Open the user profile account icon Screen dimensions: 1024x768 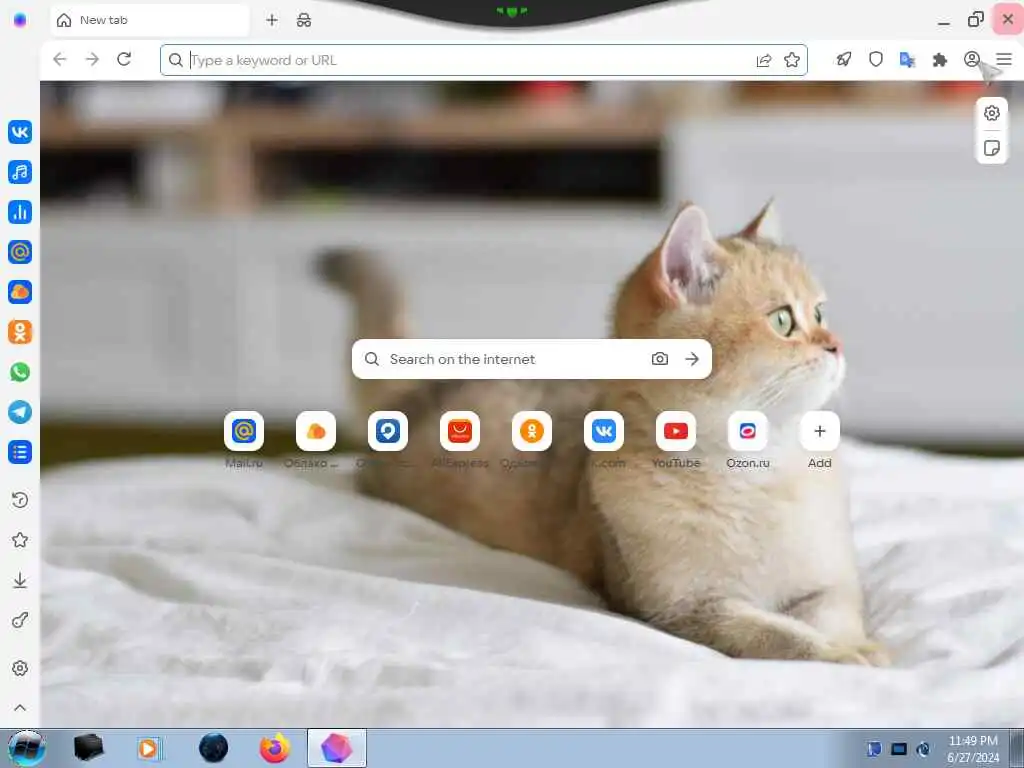pyautogui.click(x=972, y=59)
